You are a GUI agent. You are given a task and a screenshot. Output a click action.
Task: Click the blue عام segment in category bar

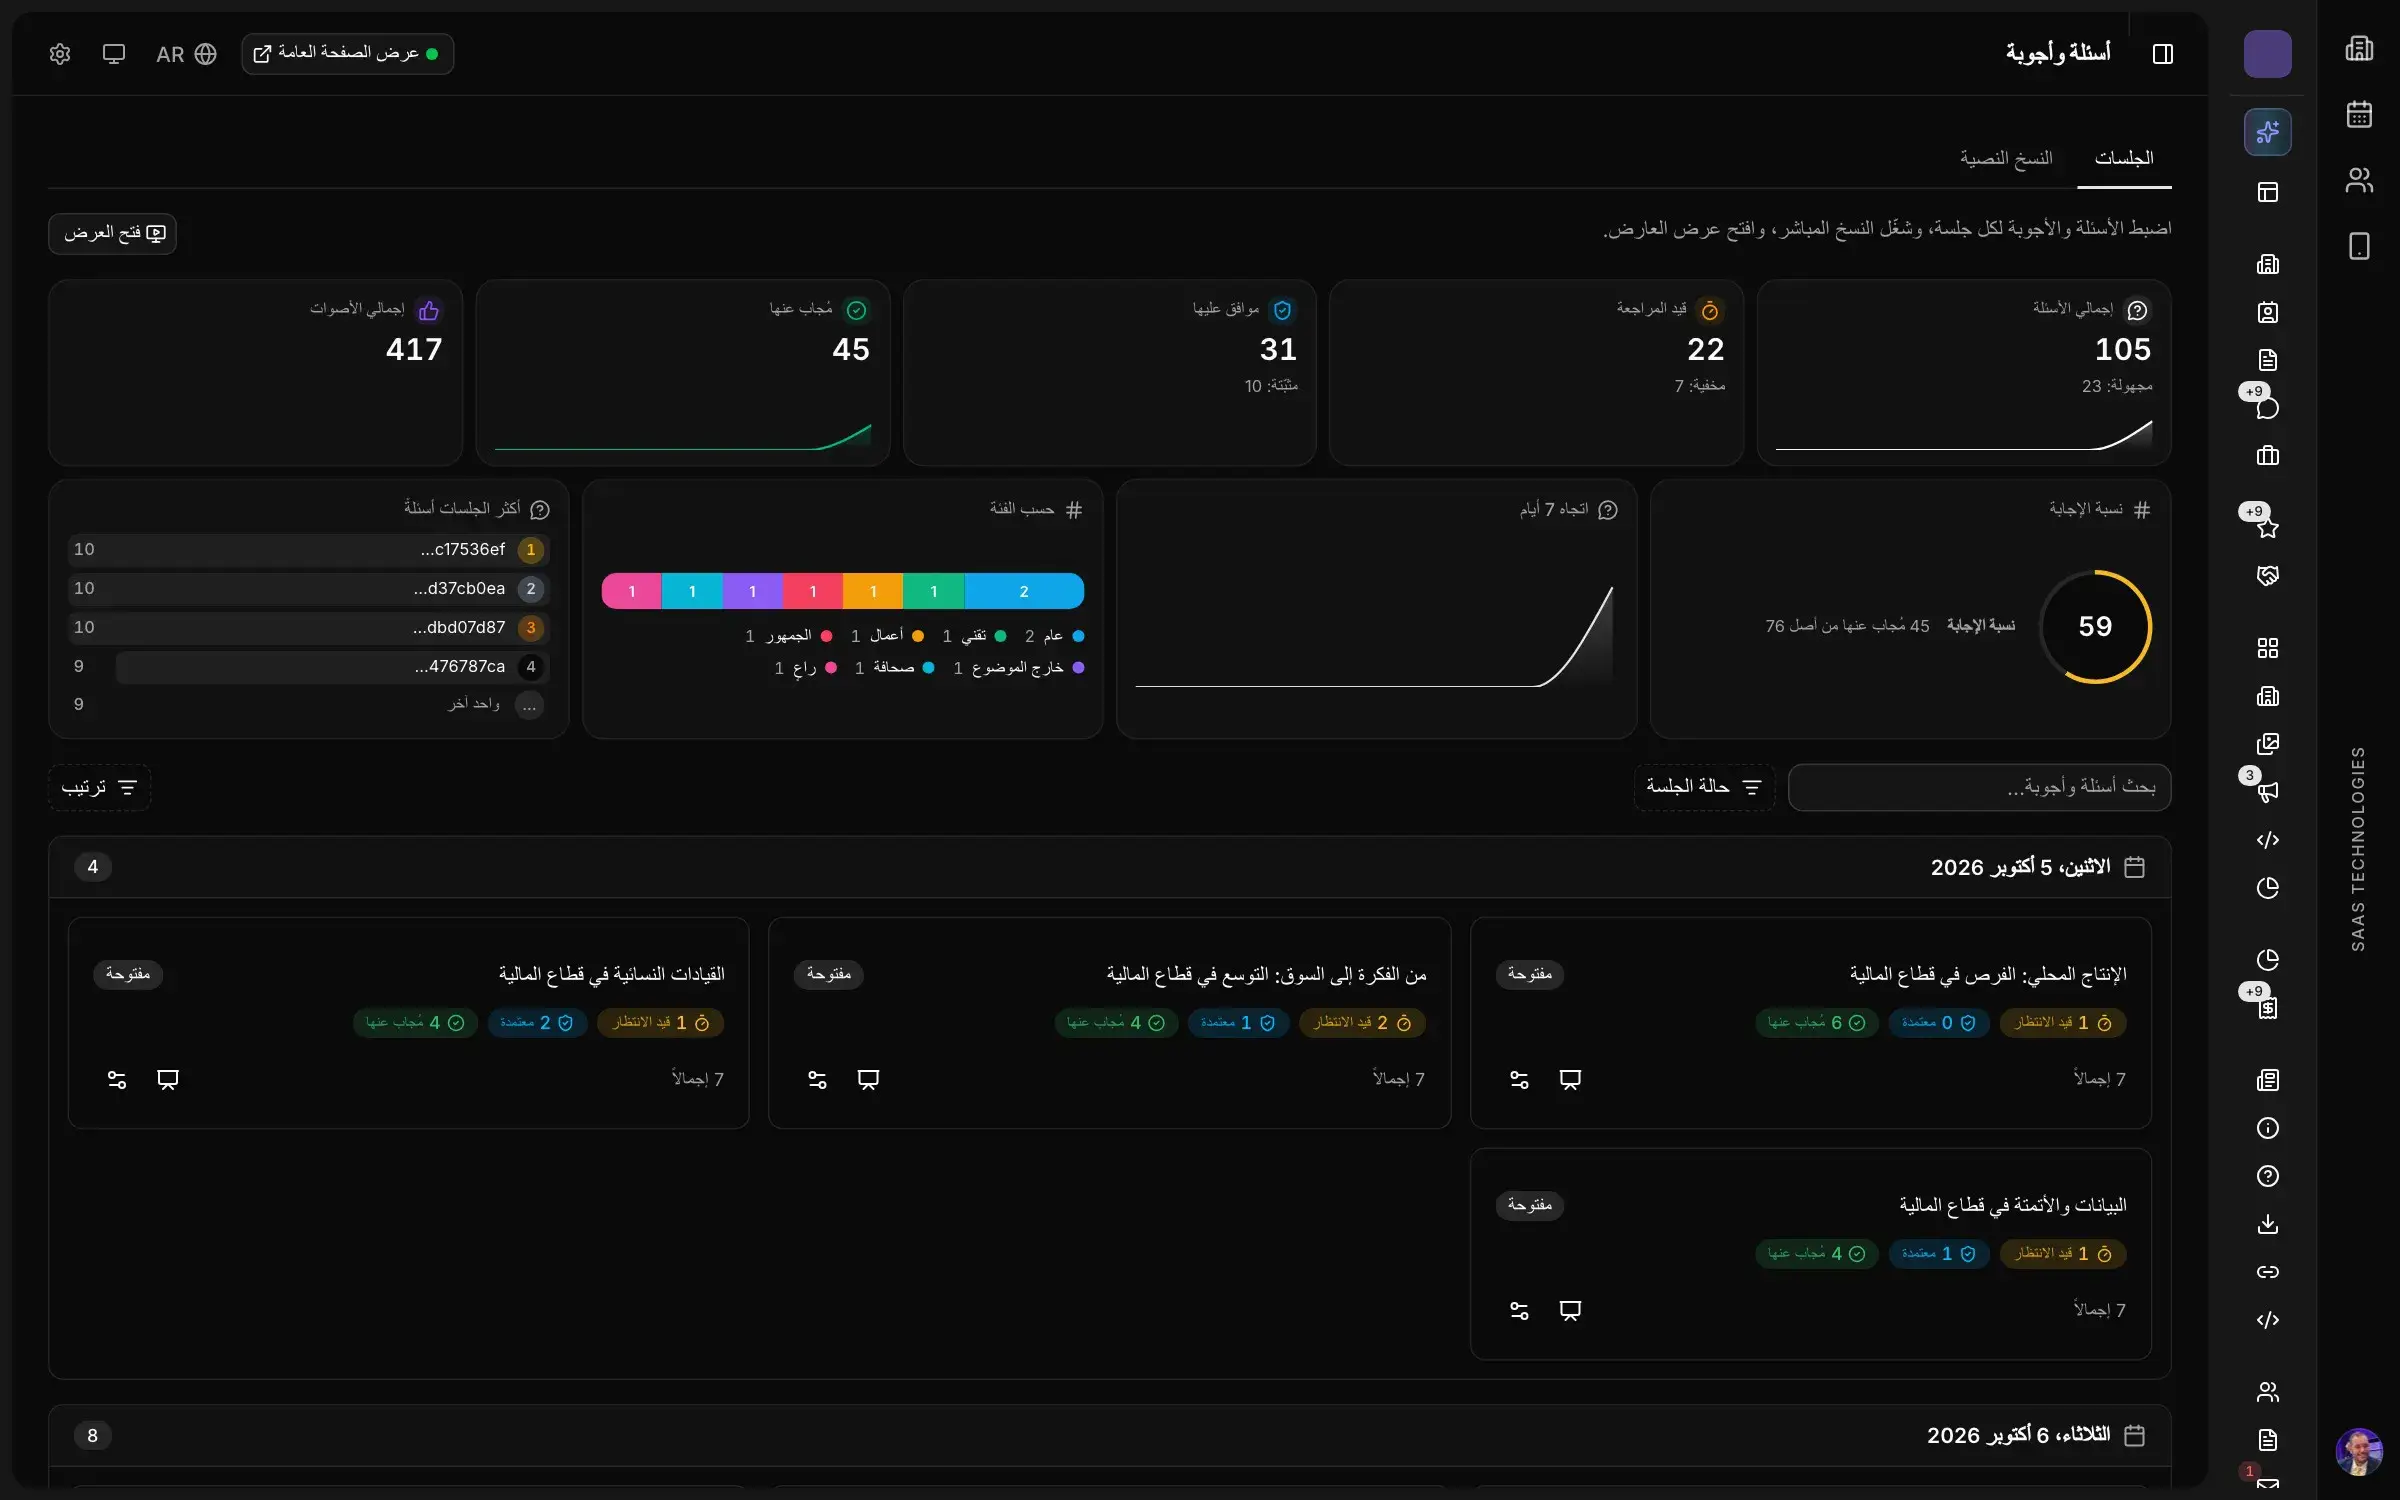(1024, 591)
